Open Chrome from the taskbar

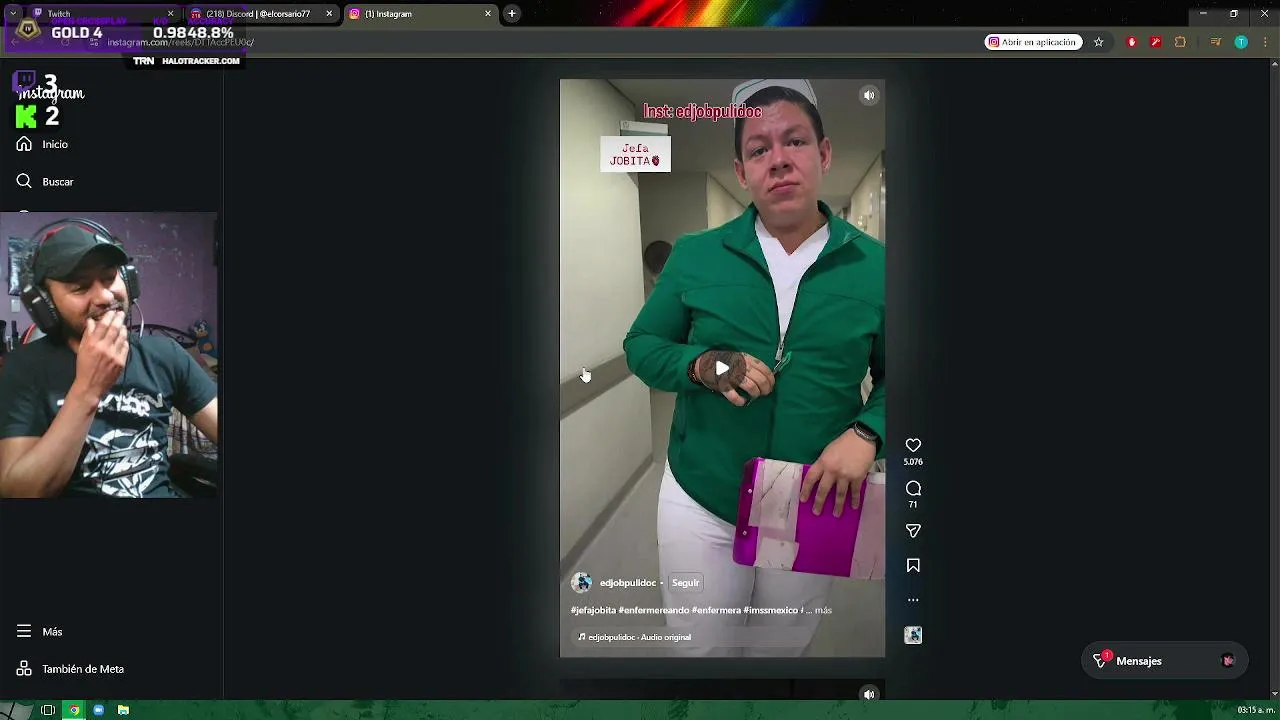(x=73, y=710)
